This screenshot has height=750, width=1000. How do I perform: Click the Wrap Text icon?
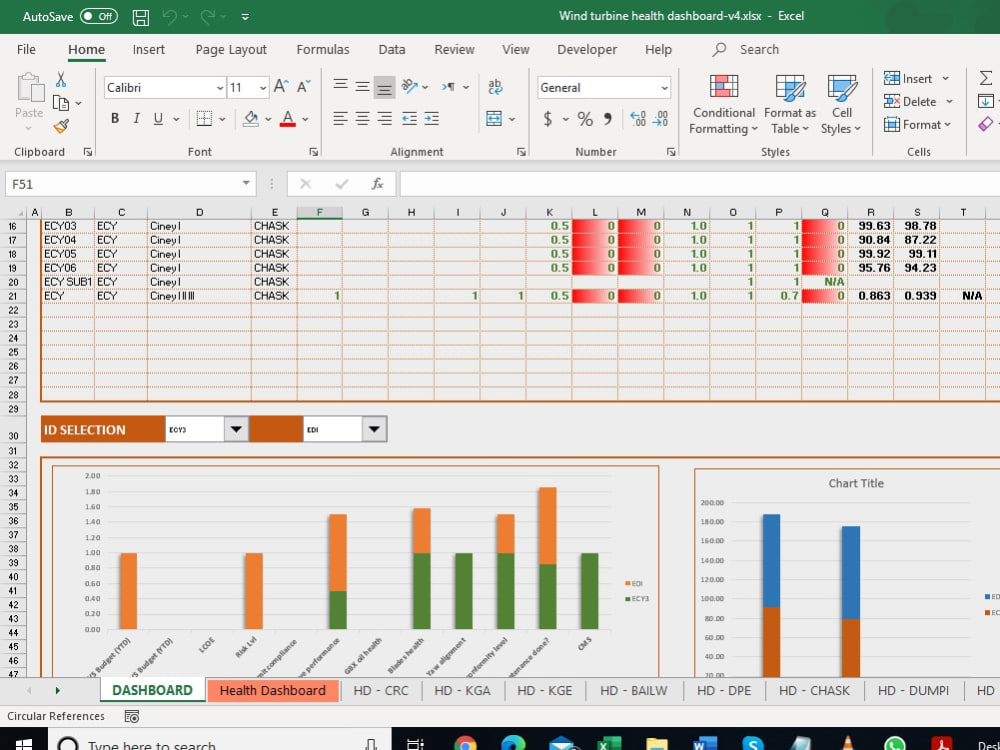(495, 87)
